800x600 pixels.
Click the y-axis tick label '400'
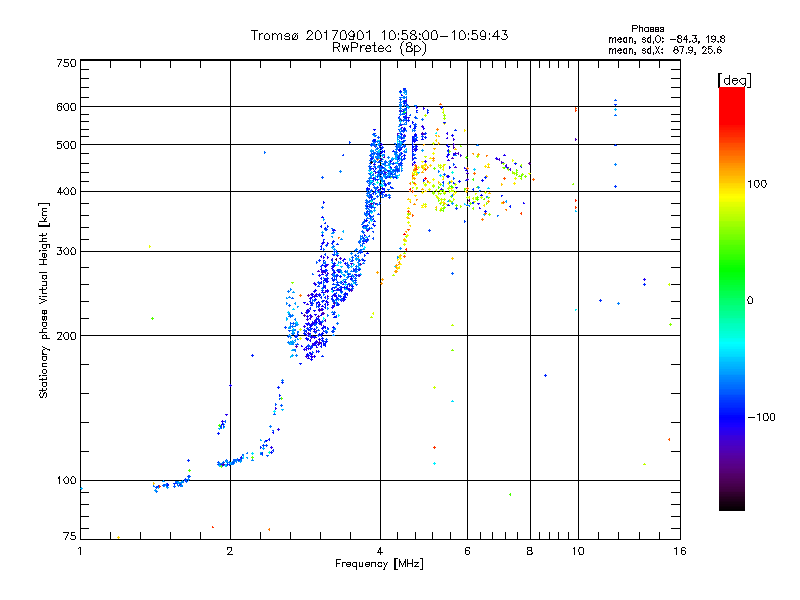tap(67, 191)
